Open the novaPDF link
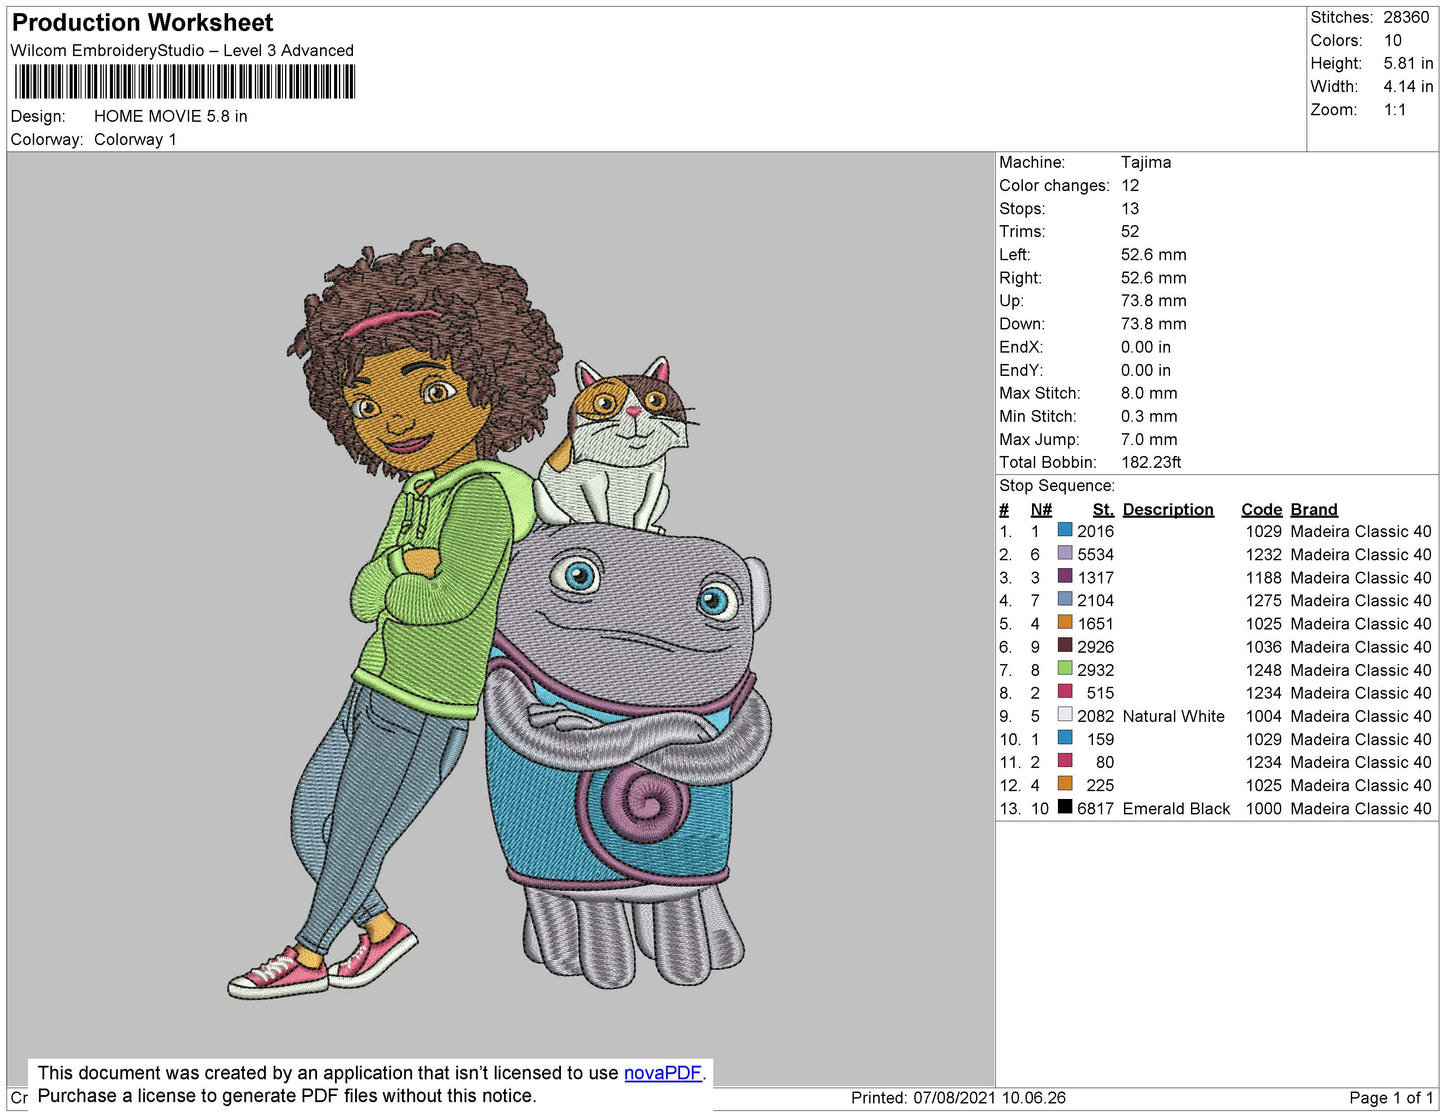1445x1117 pixels. (663, 1073)
